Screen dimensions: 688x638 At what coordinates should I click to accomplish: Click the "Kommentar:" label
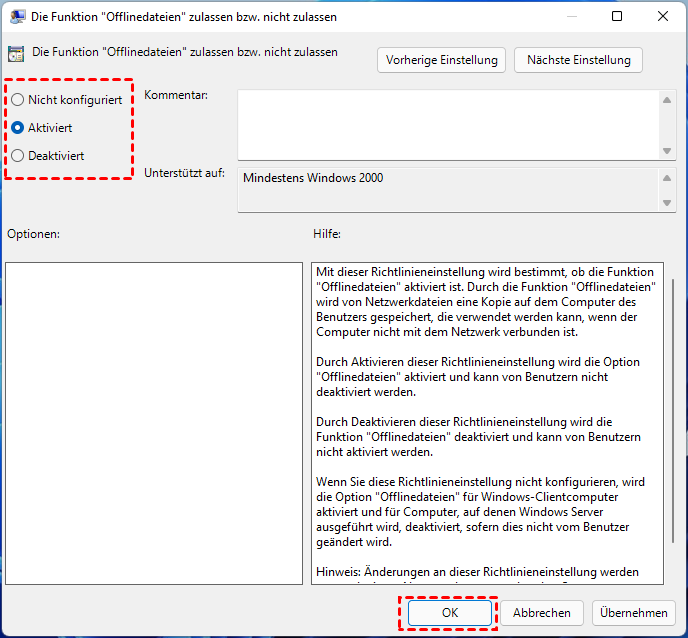[176, 95]
